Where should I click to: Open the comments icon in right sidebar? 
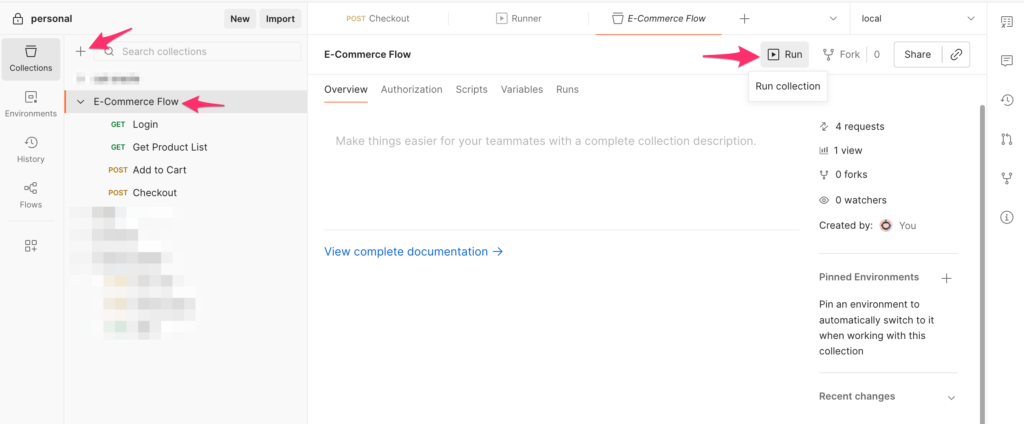tap(1006, 60)
